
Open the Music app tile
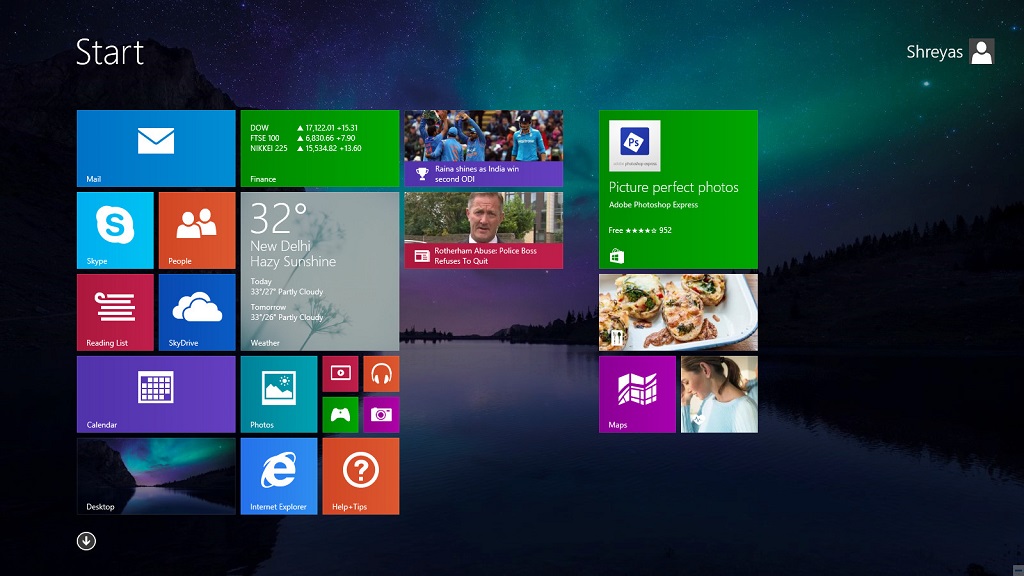click(381, 374)
